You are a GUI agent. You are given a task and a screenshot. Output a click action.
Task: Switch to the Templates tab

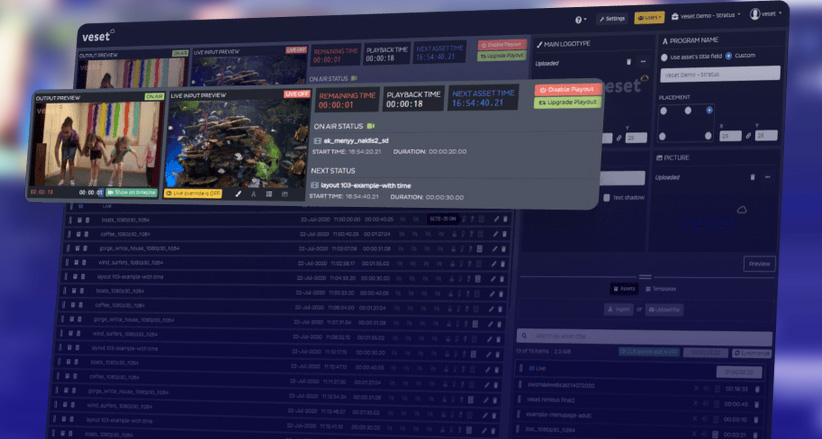(x=661, y=289)
